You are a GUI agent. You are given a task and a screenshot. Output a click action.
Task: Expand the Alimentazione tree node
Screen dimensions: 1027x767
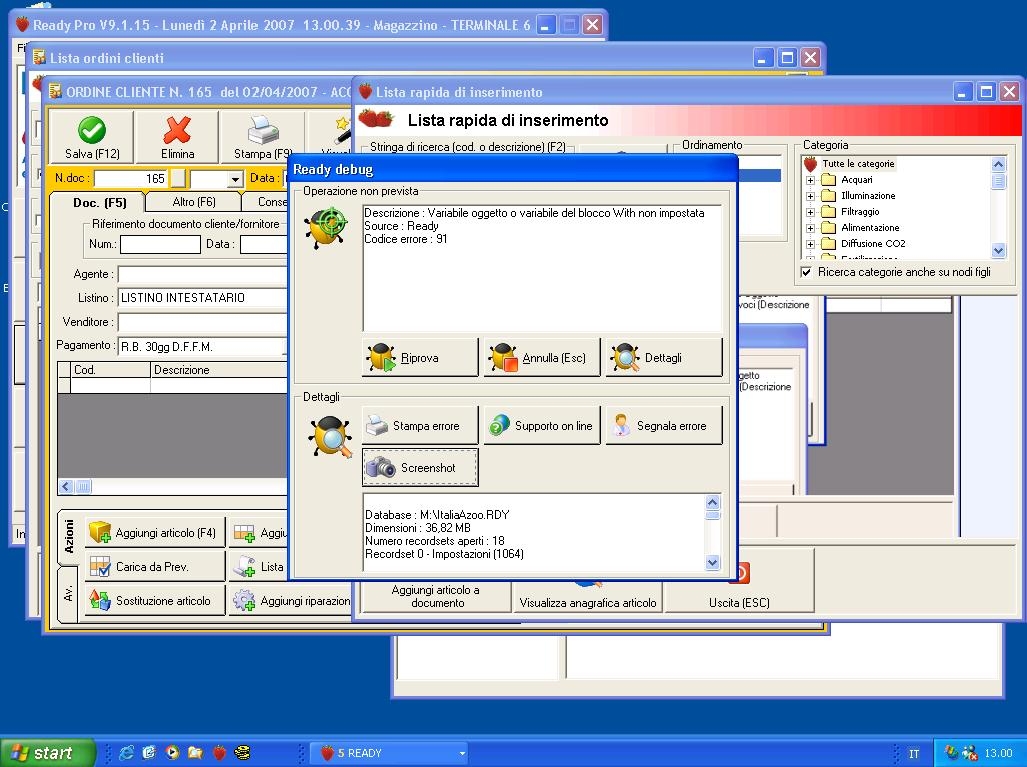coord(810,227)
